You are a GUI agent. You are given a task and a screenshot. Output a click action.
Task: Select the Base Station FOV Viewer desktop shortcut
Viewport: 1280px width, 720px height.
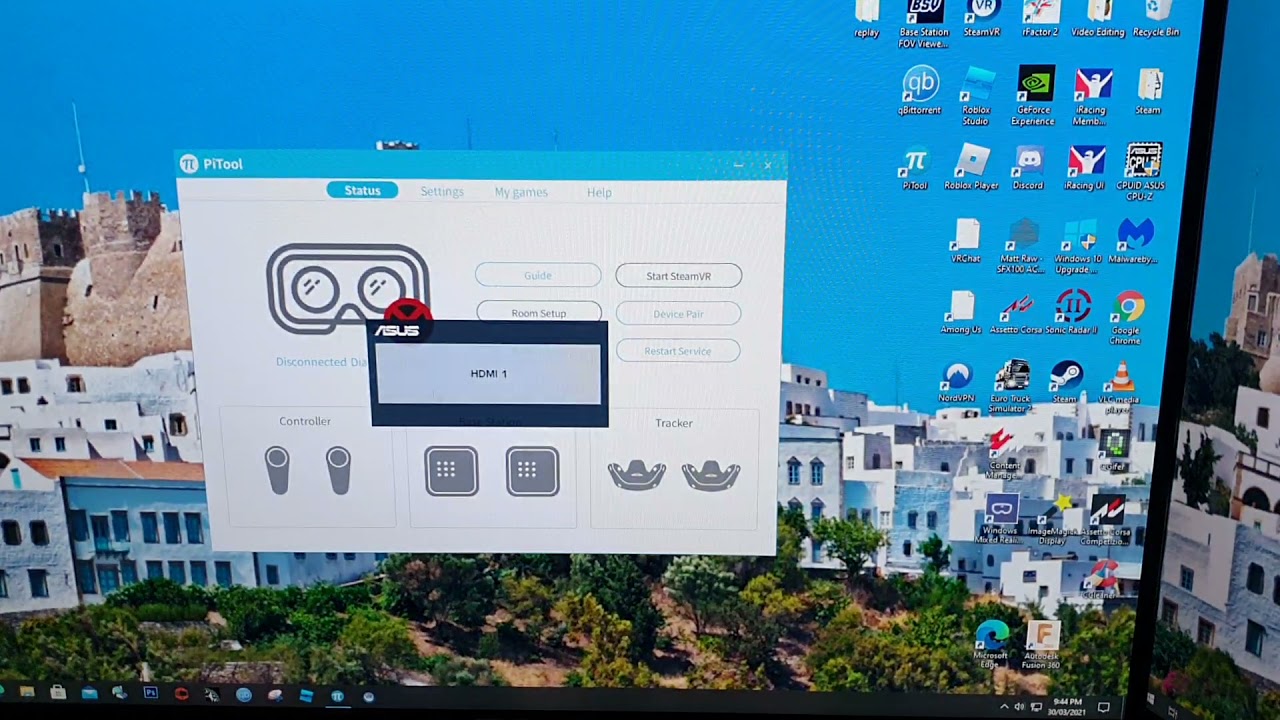pyautogui.click(x=924, y=22)
